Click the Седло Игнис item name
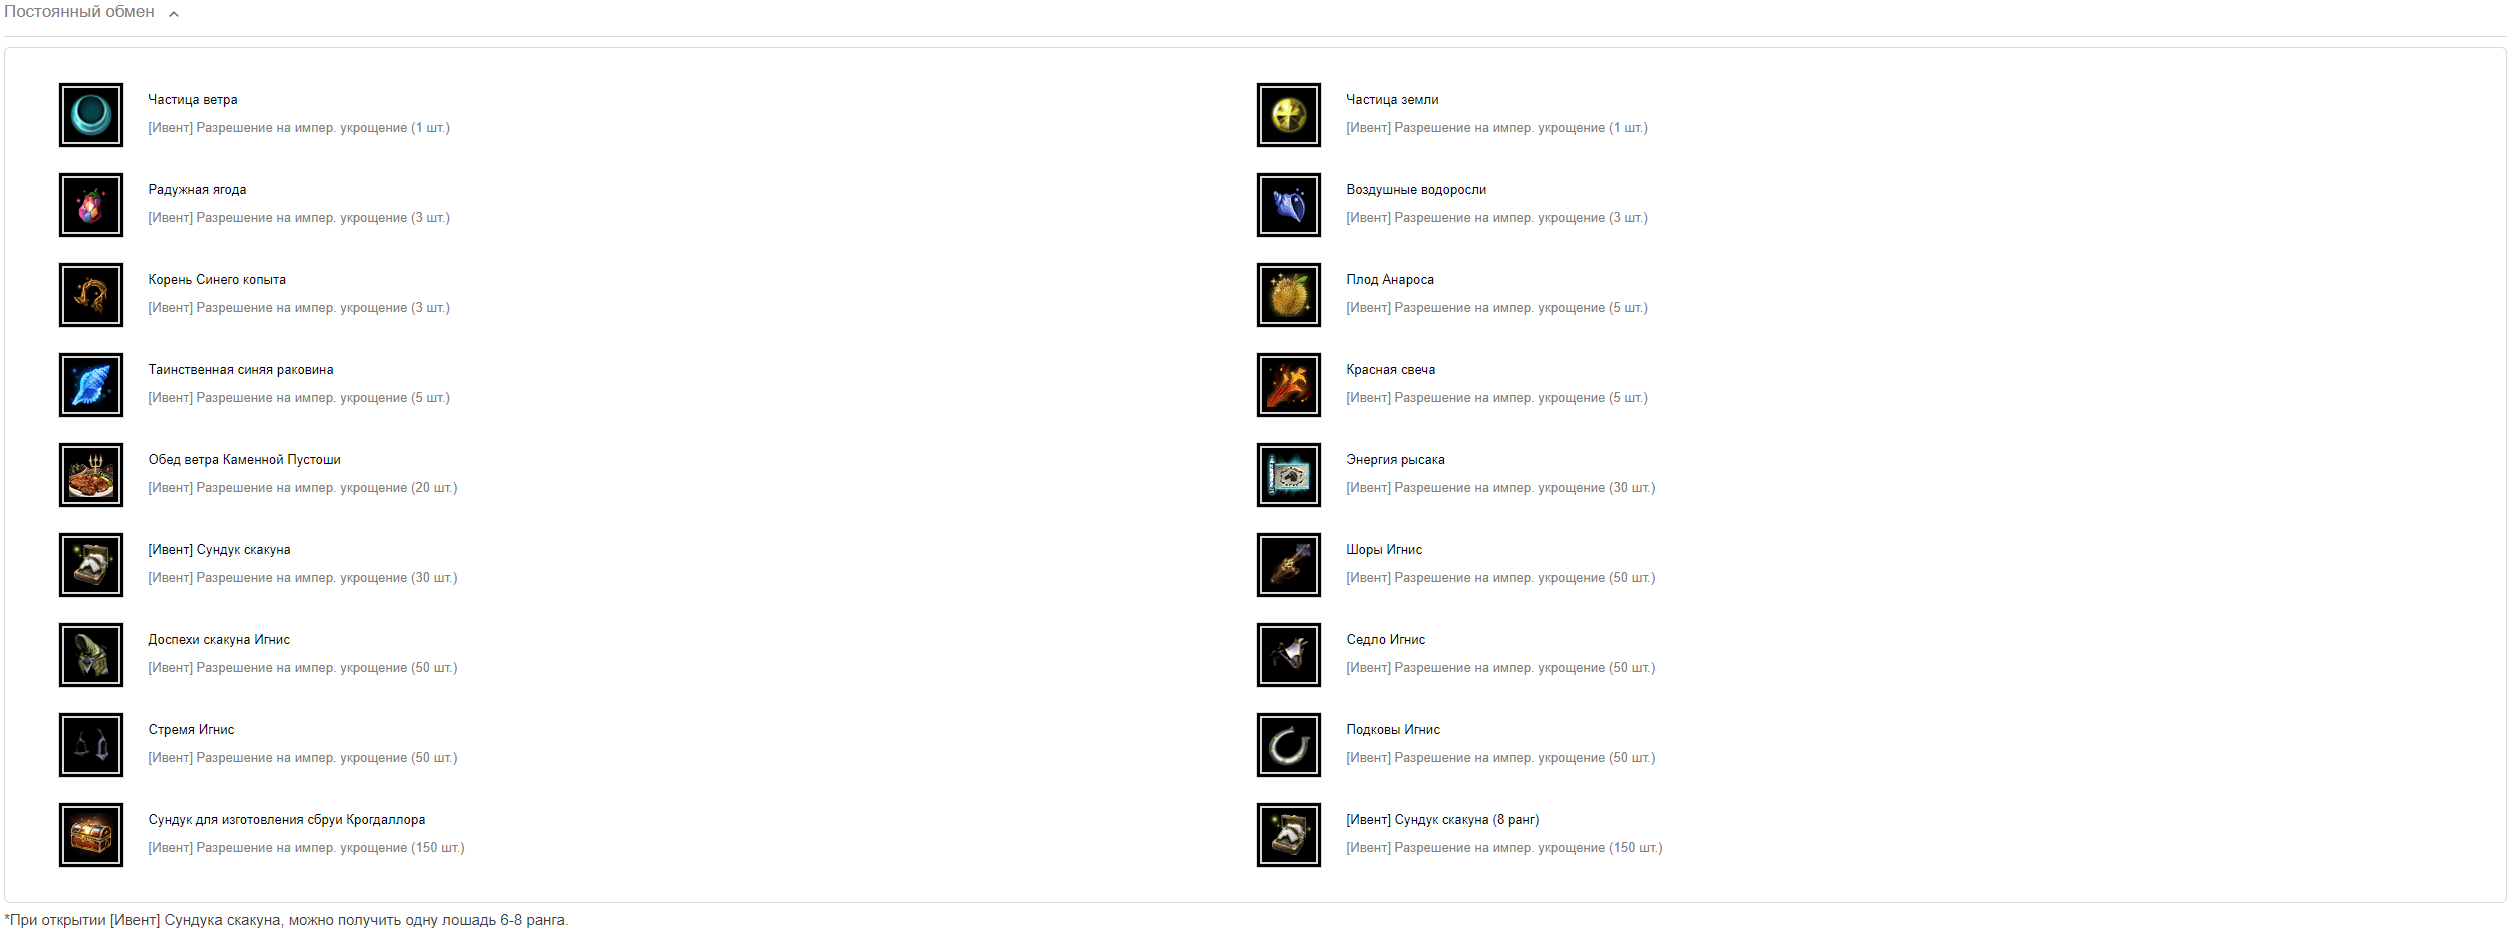 [1386, 640]
